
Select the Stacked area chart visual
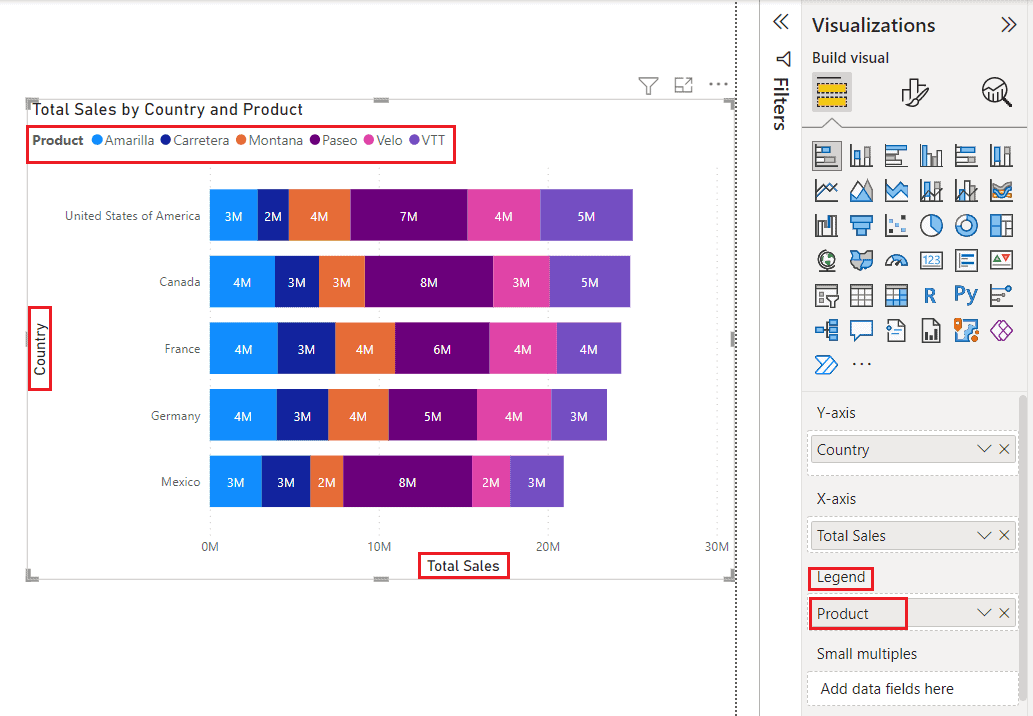coord(896,191)
